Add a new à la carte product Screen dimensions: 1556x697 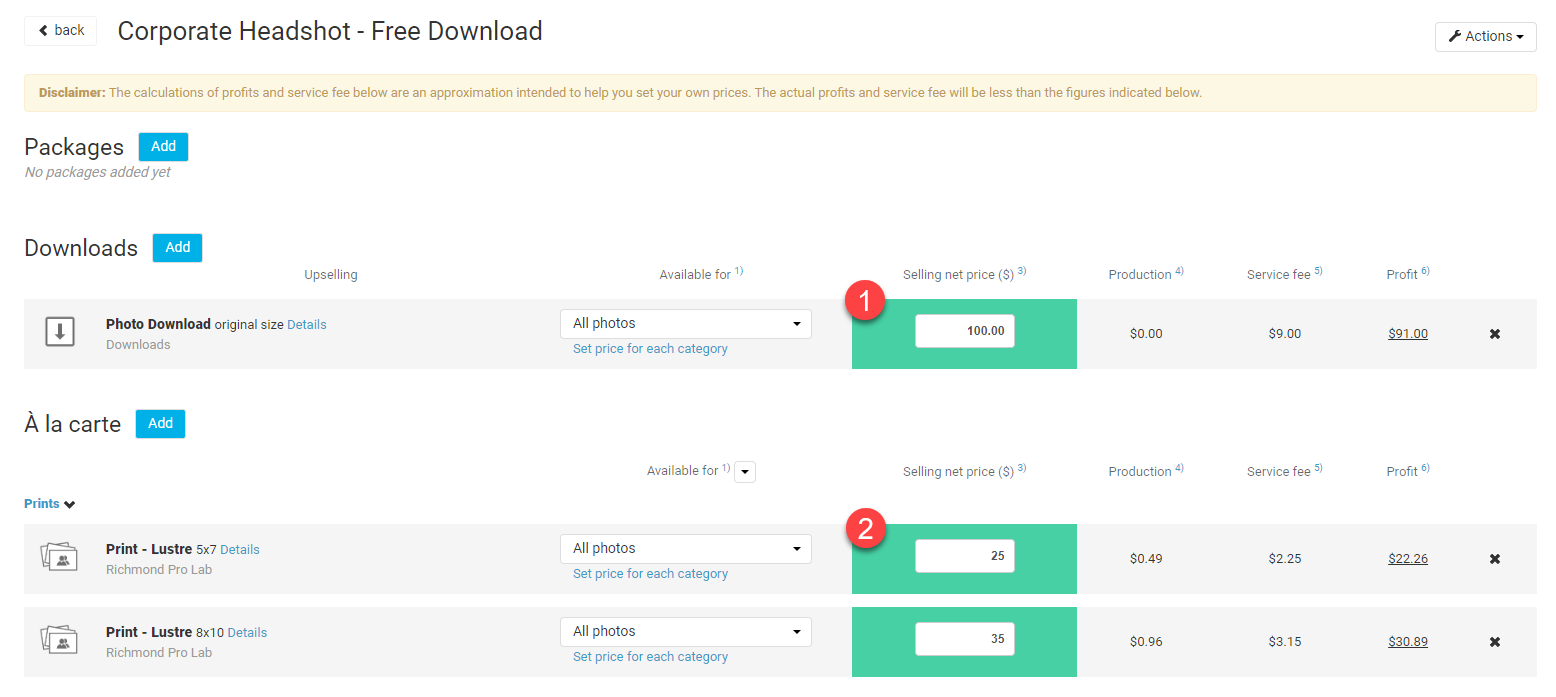(x=160, y=424)
